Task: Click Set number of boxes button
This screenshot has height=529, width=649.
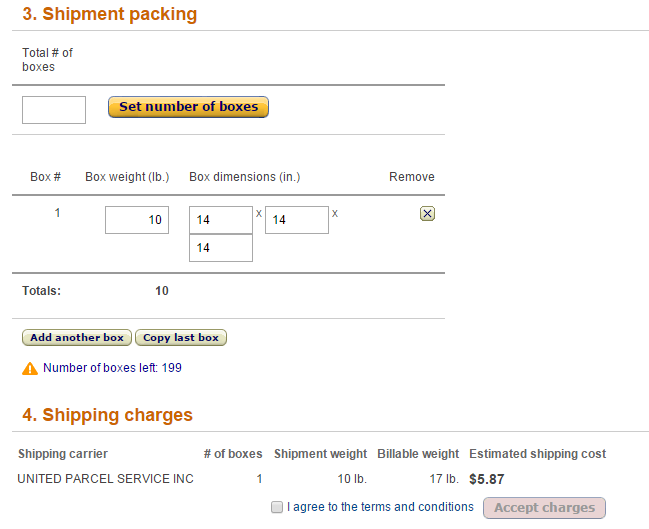Action: coord(188,107)
